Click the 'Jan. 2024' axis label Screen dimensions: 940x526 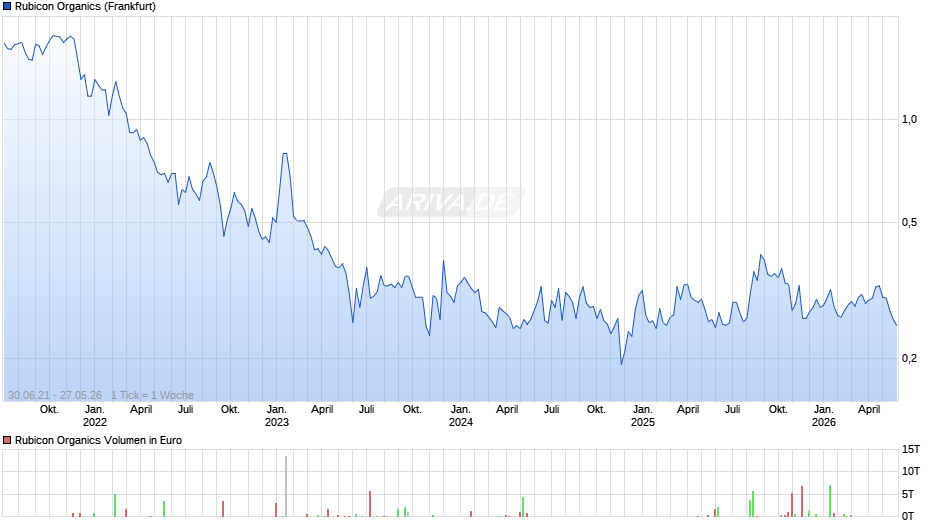click(460, 416)
